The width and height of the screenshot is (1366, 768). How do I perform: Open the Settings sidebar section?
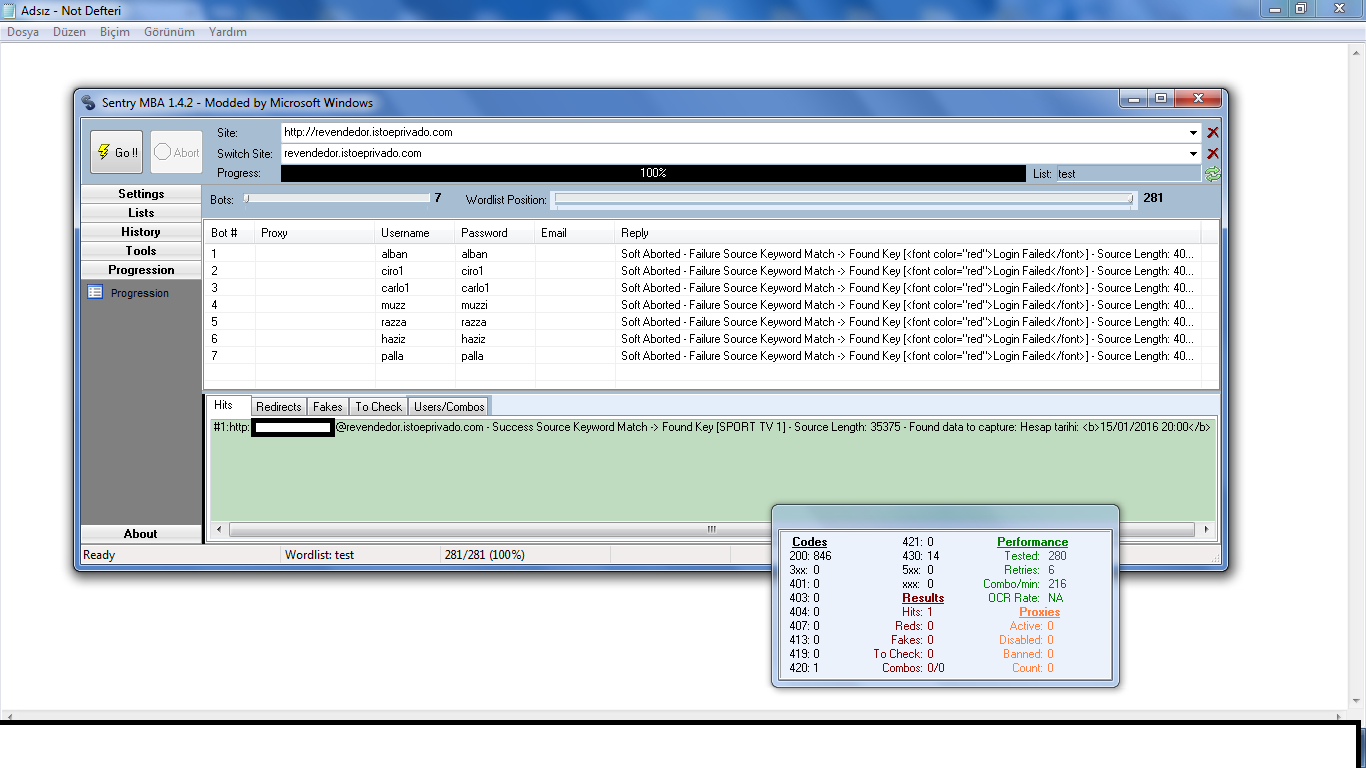click(141, 194)
